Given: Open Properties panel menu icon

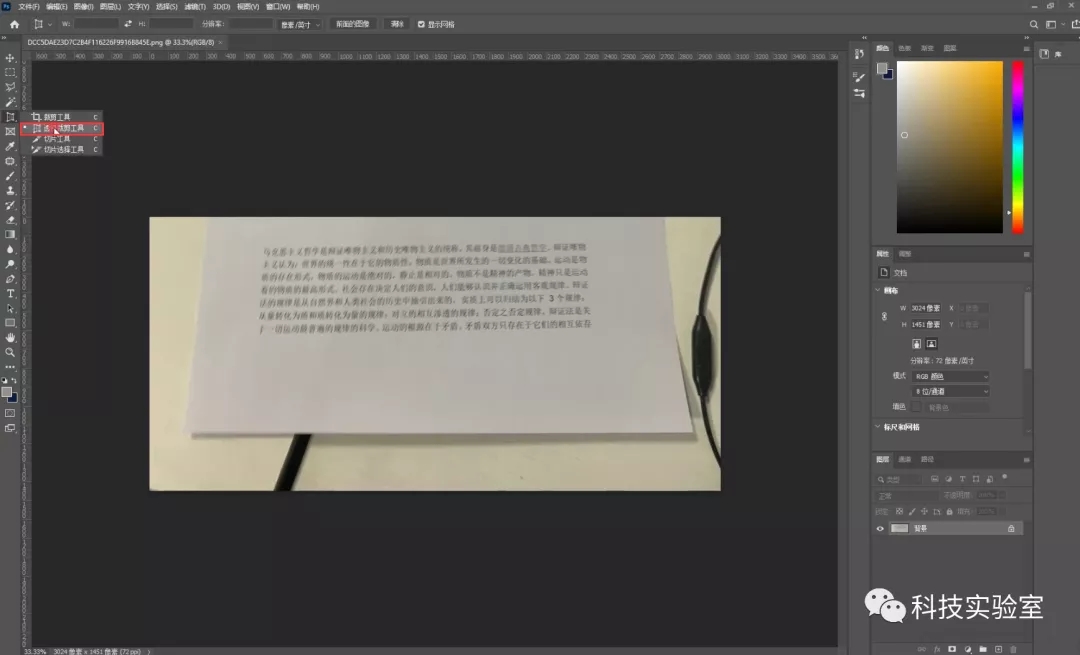Looking at the screenshot, I should (x=1026, y=254).
